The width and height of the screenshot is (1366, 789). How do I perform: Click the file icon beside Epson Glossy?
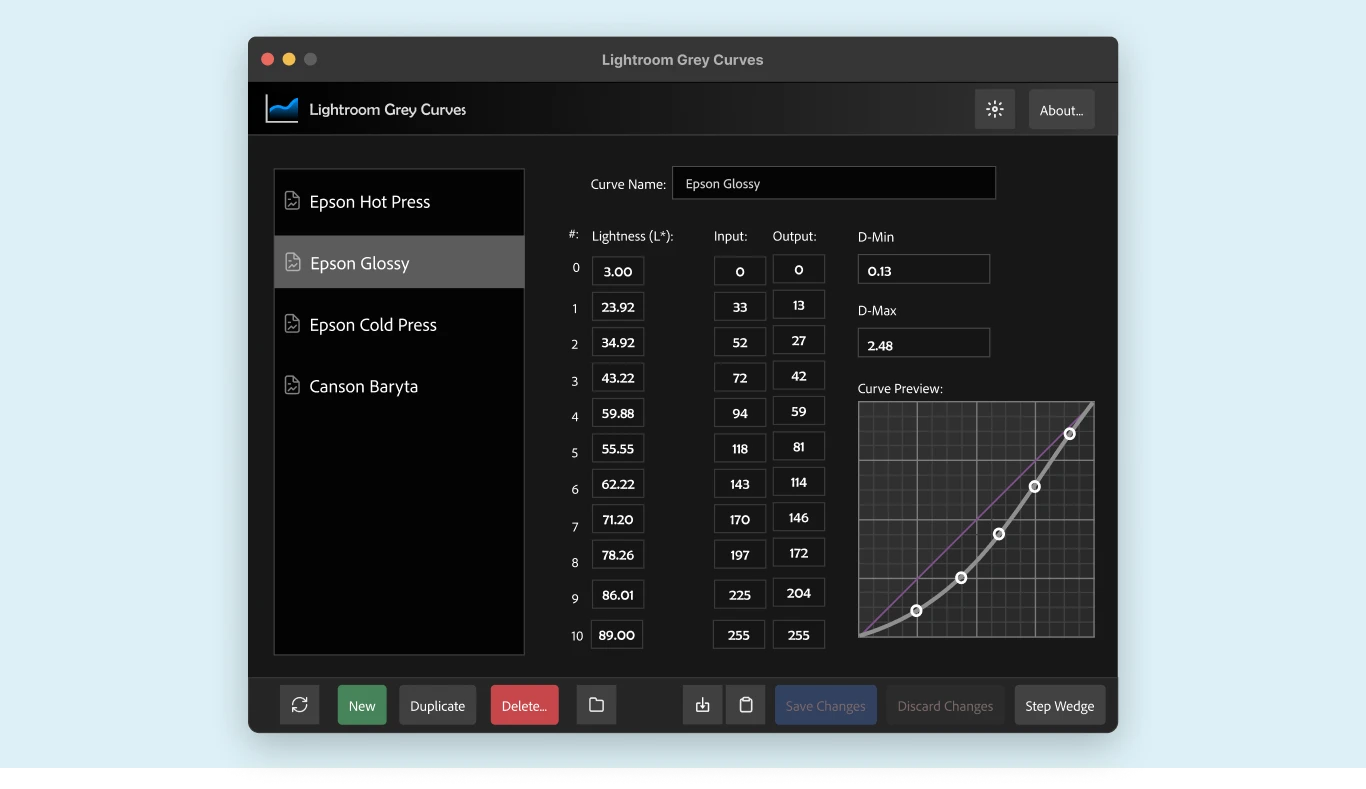(292, 262)
